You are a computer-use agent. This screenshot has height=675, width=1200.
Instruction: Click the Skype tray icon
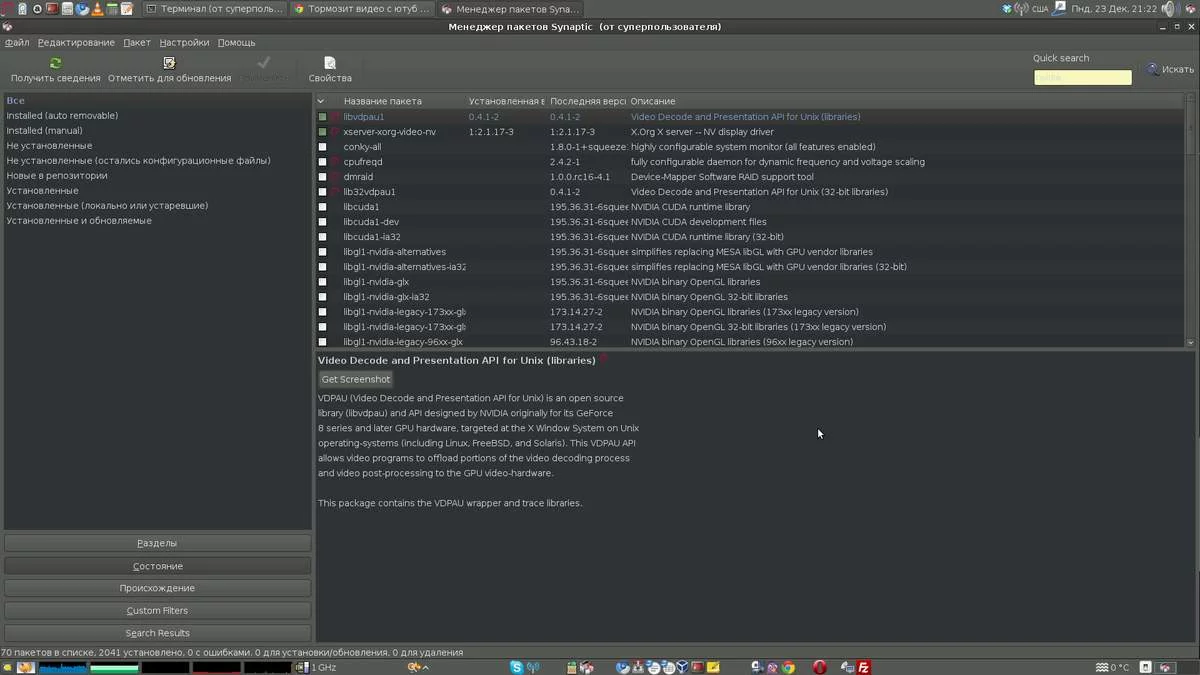click(516, 667)
